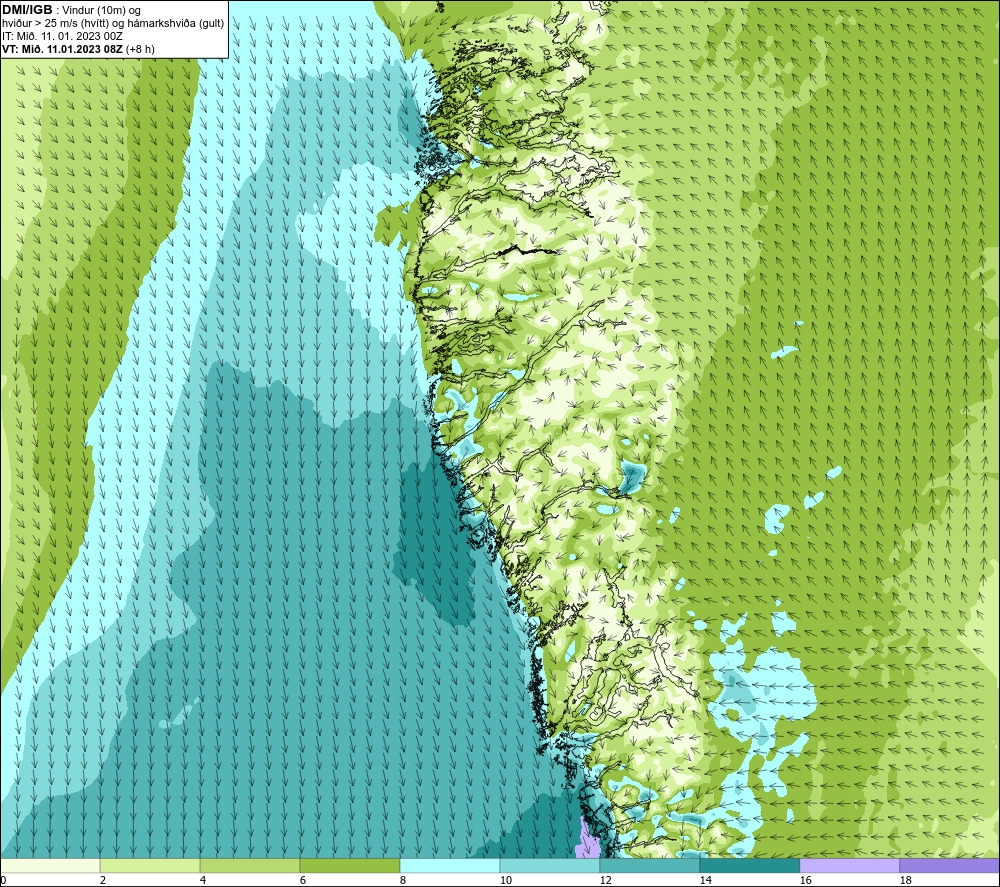Click the legend scale label "8"
Viewport: 1000px width, 887px height.
tap(403, 881)
